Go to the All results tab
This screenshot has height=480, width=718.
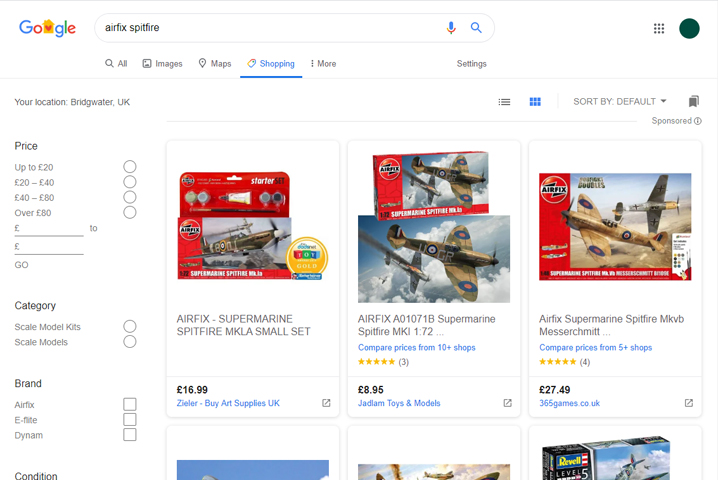pyautogui.click(x=116, y=64)
